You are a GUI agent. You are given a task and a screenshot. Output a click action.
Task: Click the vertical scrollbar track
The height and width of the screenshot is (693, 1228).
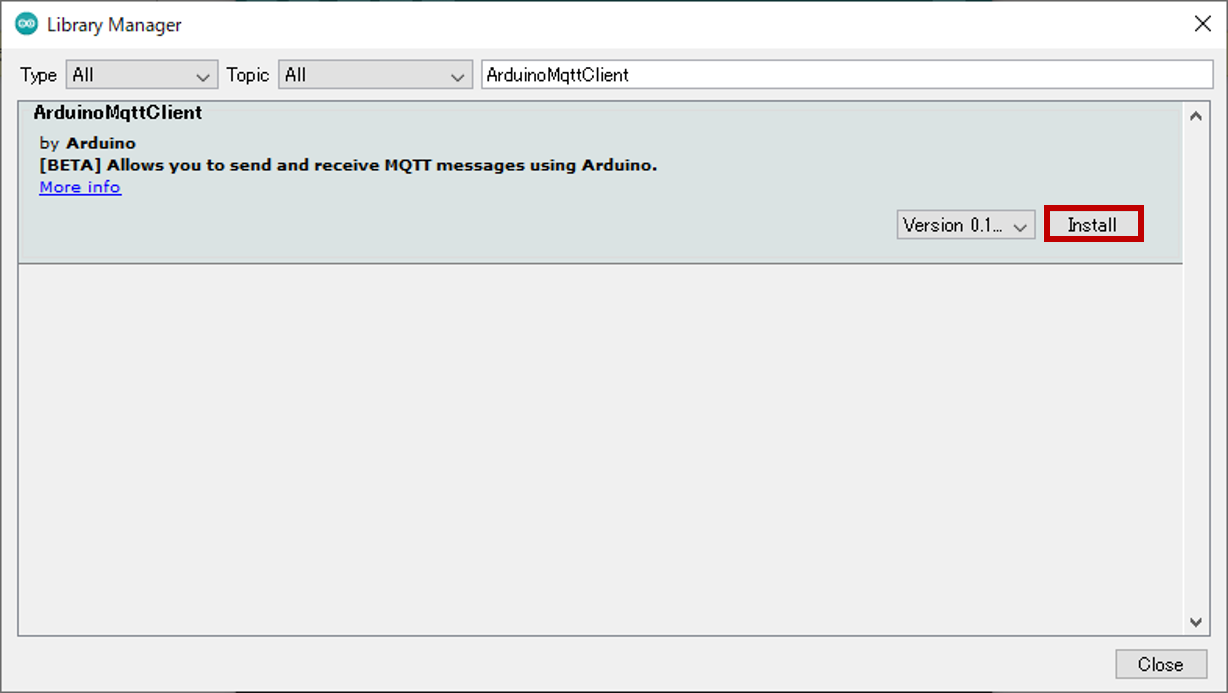pyautogui.click(x=1196, y=400)
